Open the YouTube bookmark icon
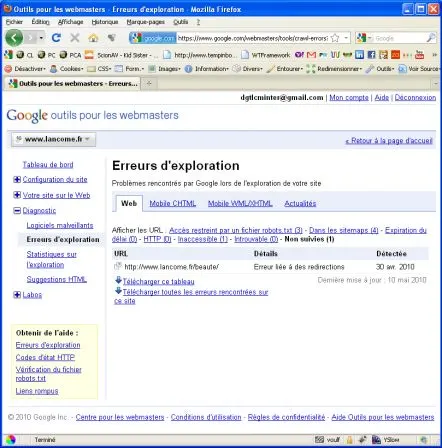The height and width of the screenshot is (448, 442). pyautogui.click(x=419, y=55)
